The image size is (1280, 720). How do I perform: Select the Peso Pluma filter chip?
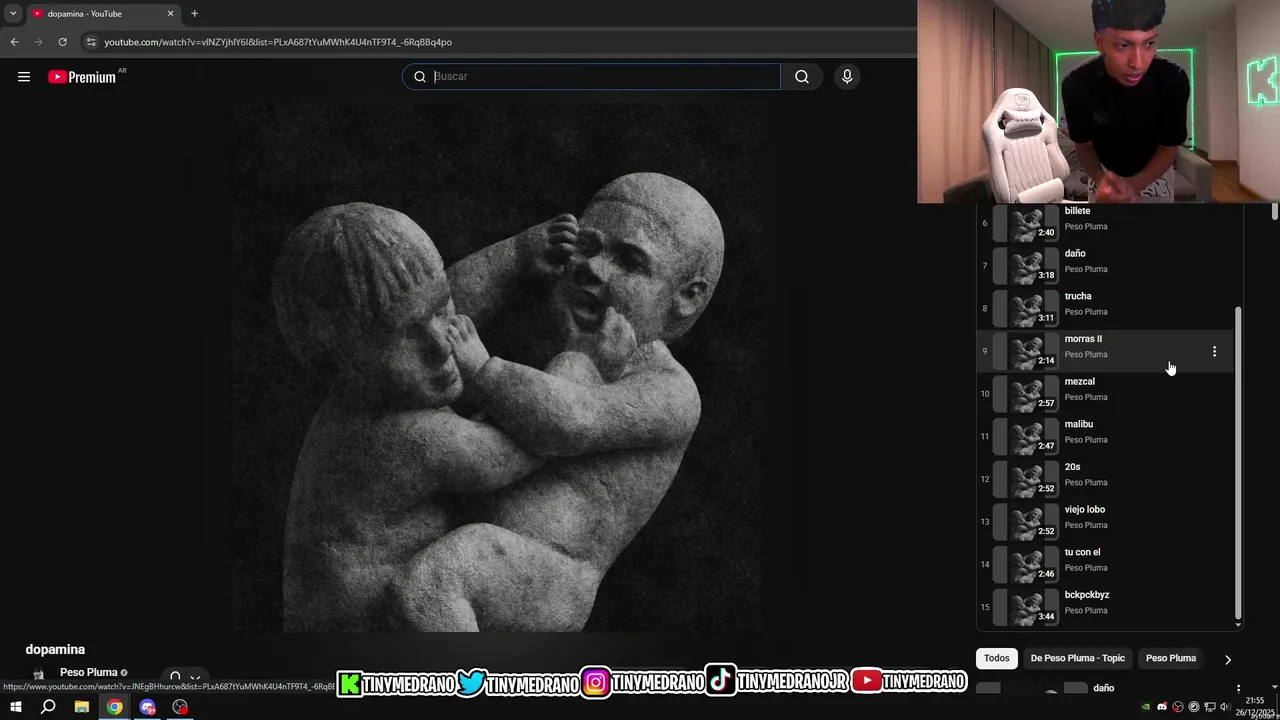[x=1170, y=658]
